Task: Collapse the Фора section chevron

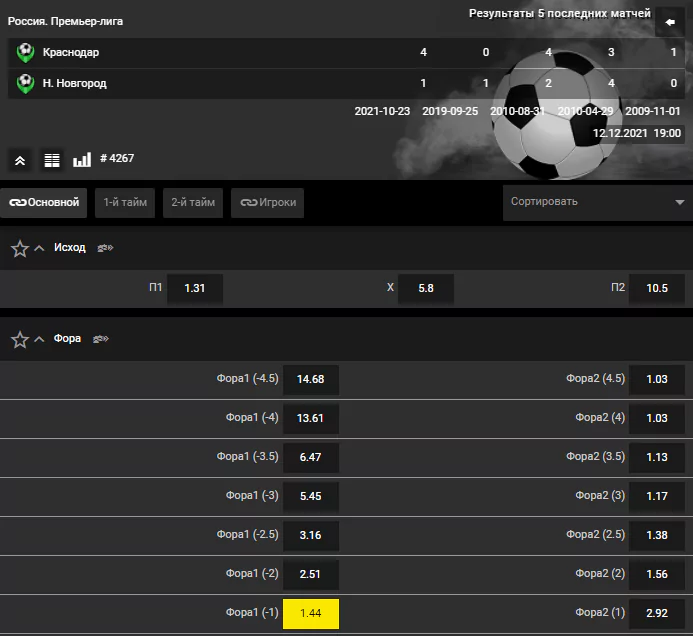Action: [x=39, y=339]
